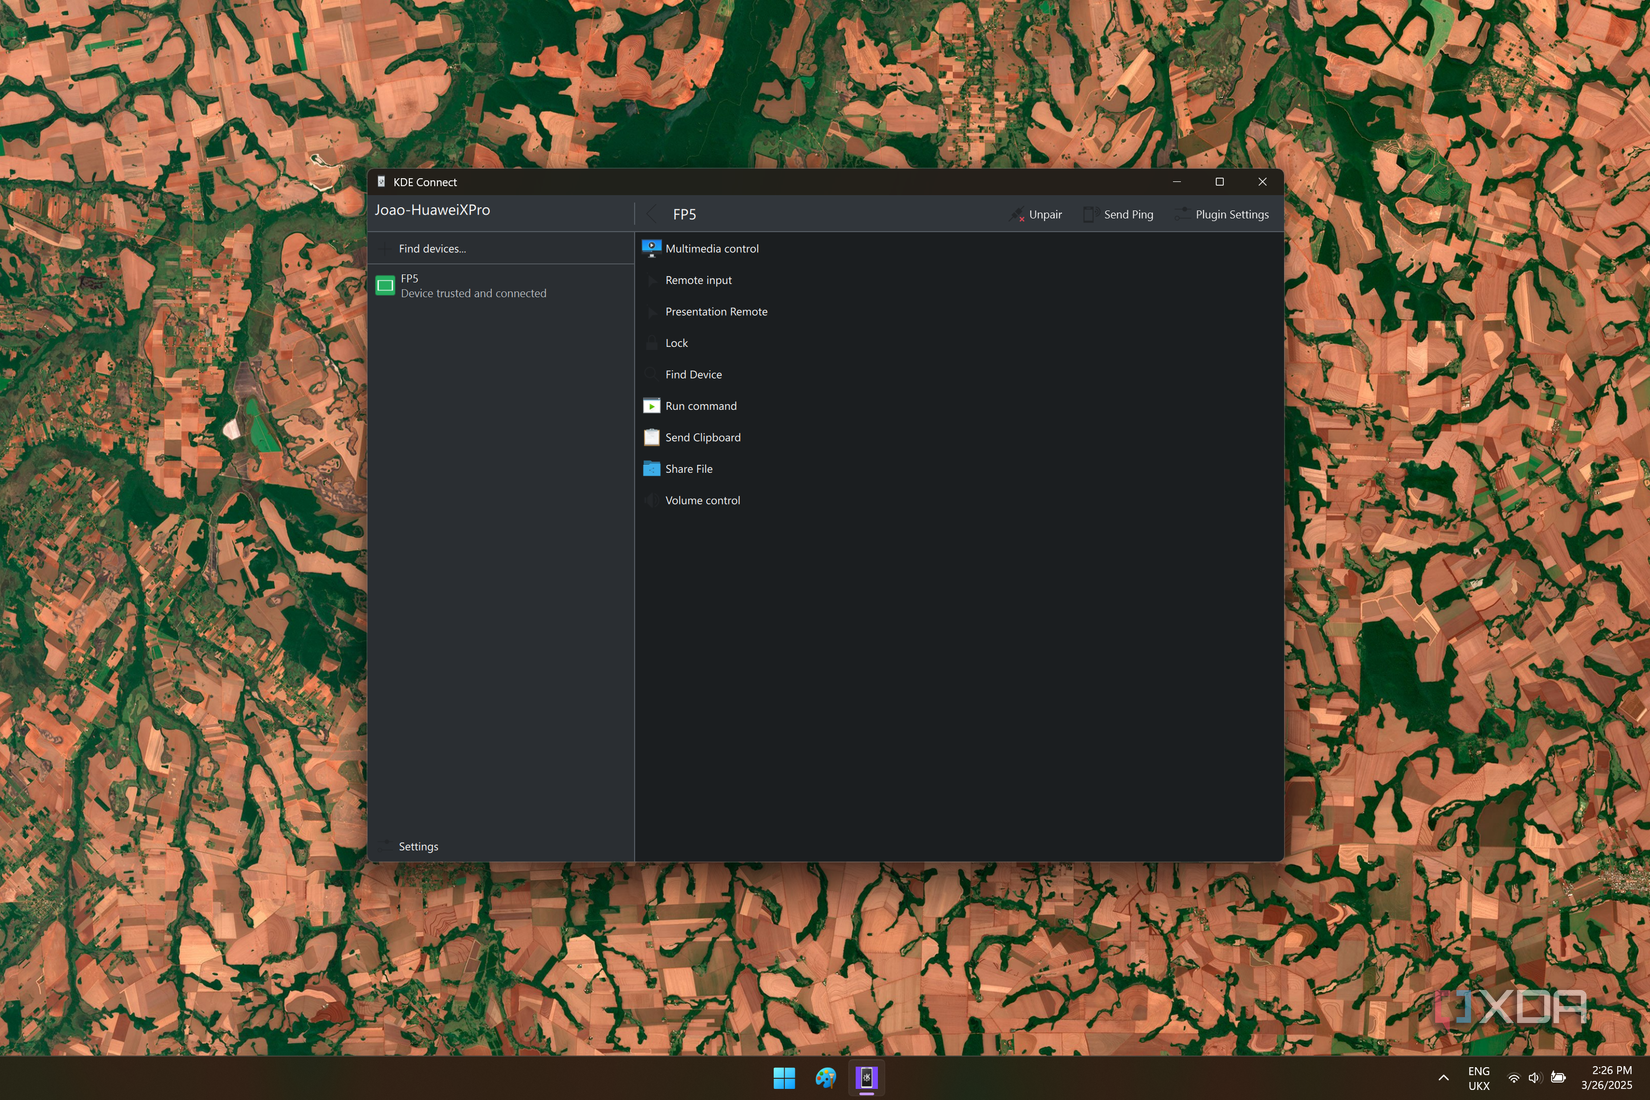Screen dimensions: 1650x1100
Task: Click the speaker volume tray icon
Action: click(x=1534, y=1078)
